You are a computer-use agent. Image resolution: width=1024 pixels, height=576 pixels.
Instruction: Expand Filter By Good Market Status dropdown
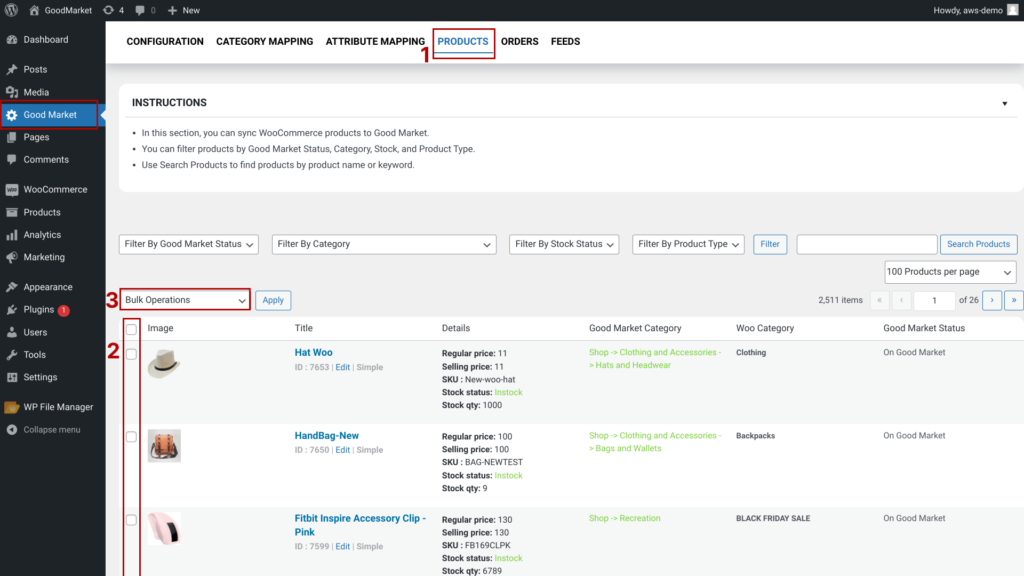tap(189, 244)
